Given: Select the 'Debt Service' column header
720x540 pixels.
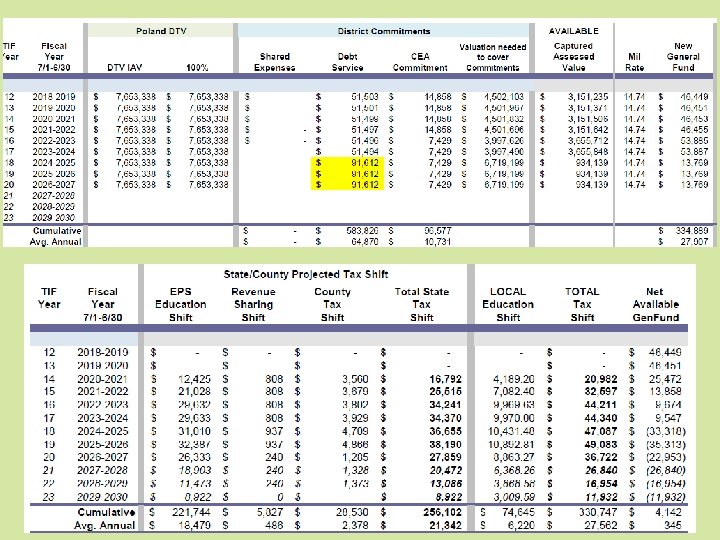Looking at the screenshot, I should click(x=347, y=62).
